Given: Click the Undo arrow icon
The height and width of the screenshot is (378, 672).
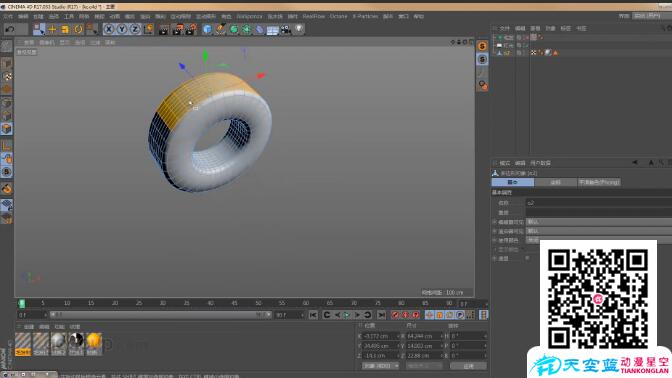Looking at the screenshot, I should pos(10,29).
